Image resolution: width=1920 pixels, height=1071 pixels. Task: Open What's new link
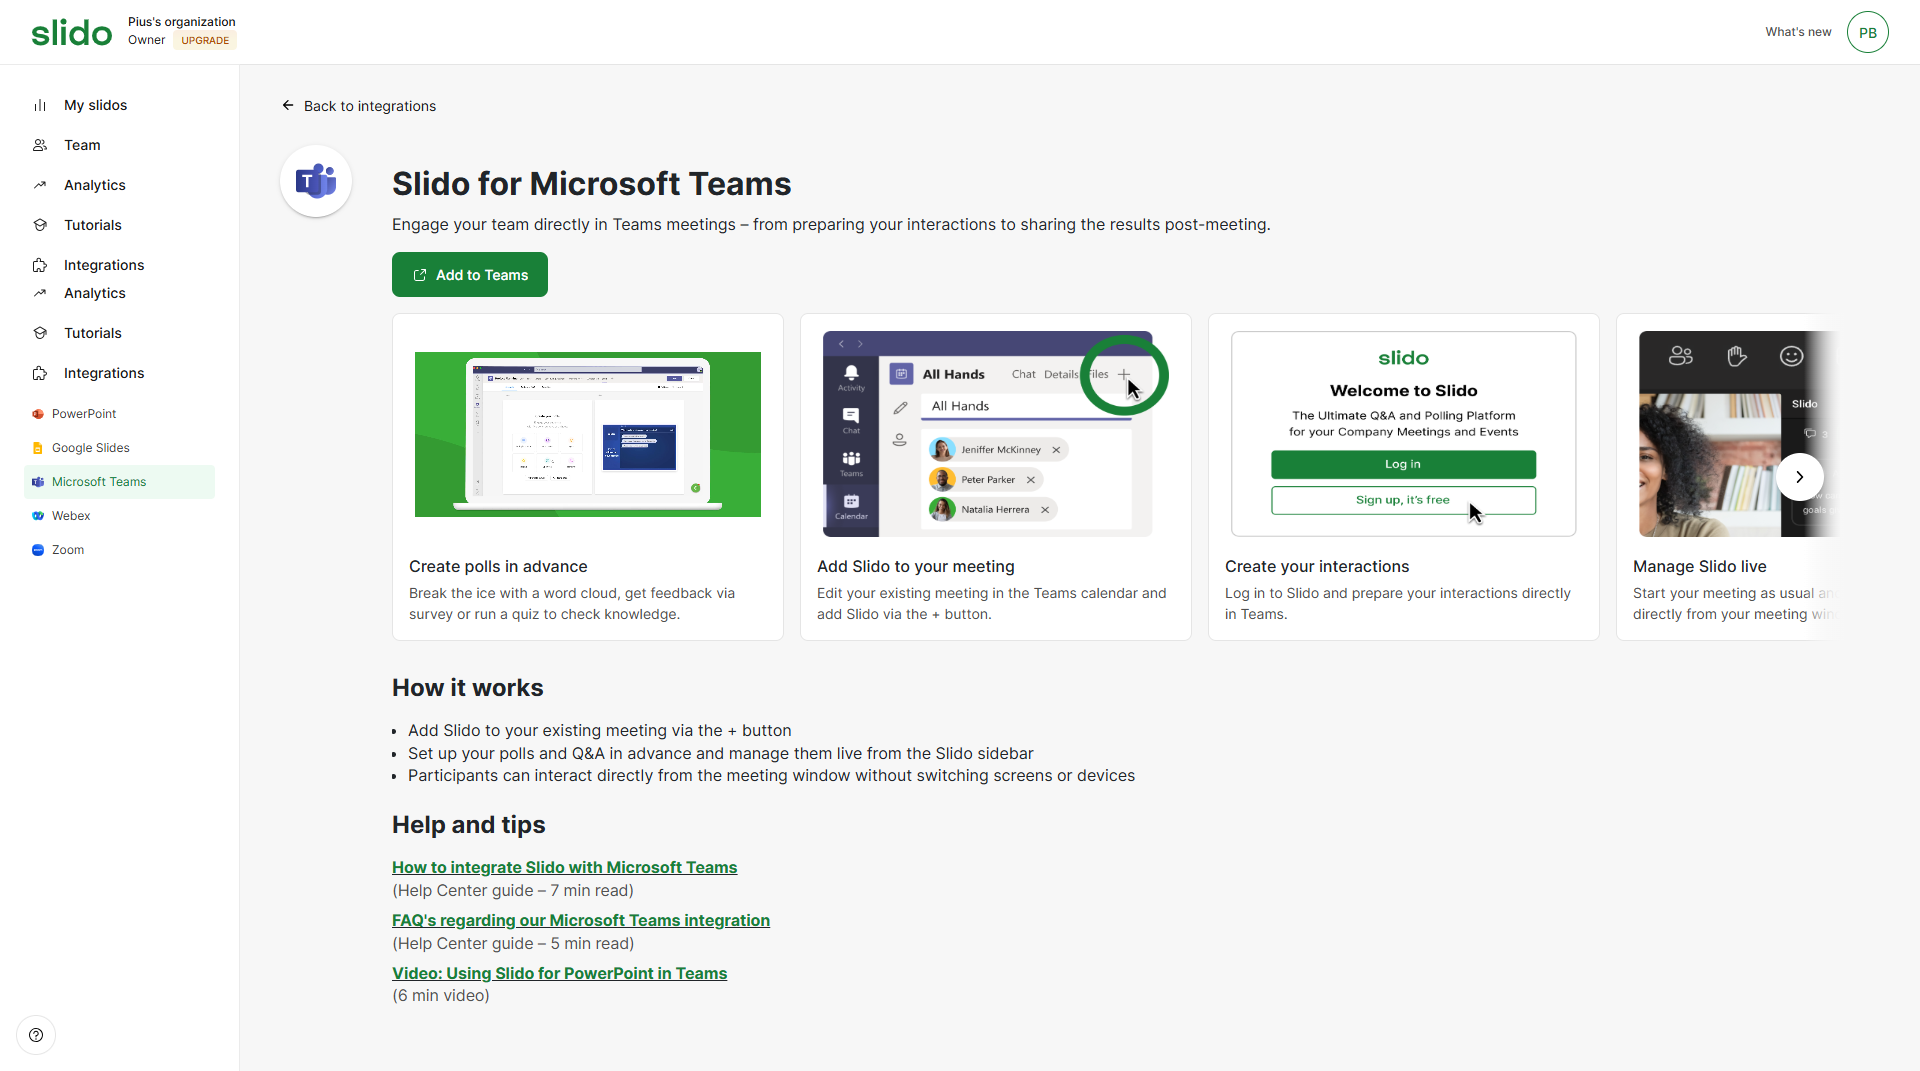(x=1797, y=32)
